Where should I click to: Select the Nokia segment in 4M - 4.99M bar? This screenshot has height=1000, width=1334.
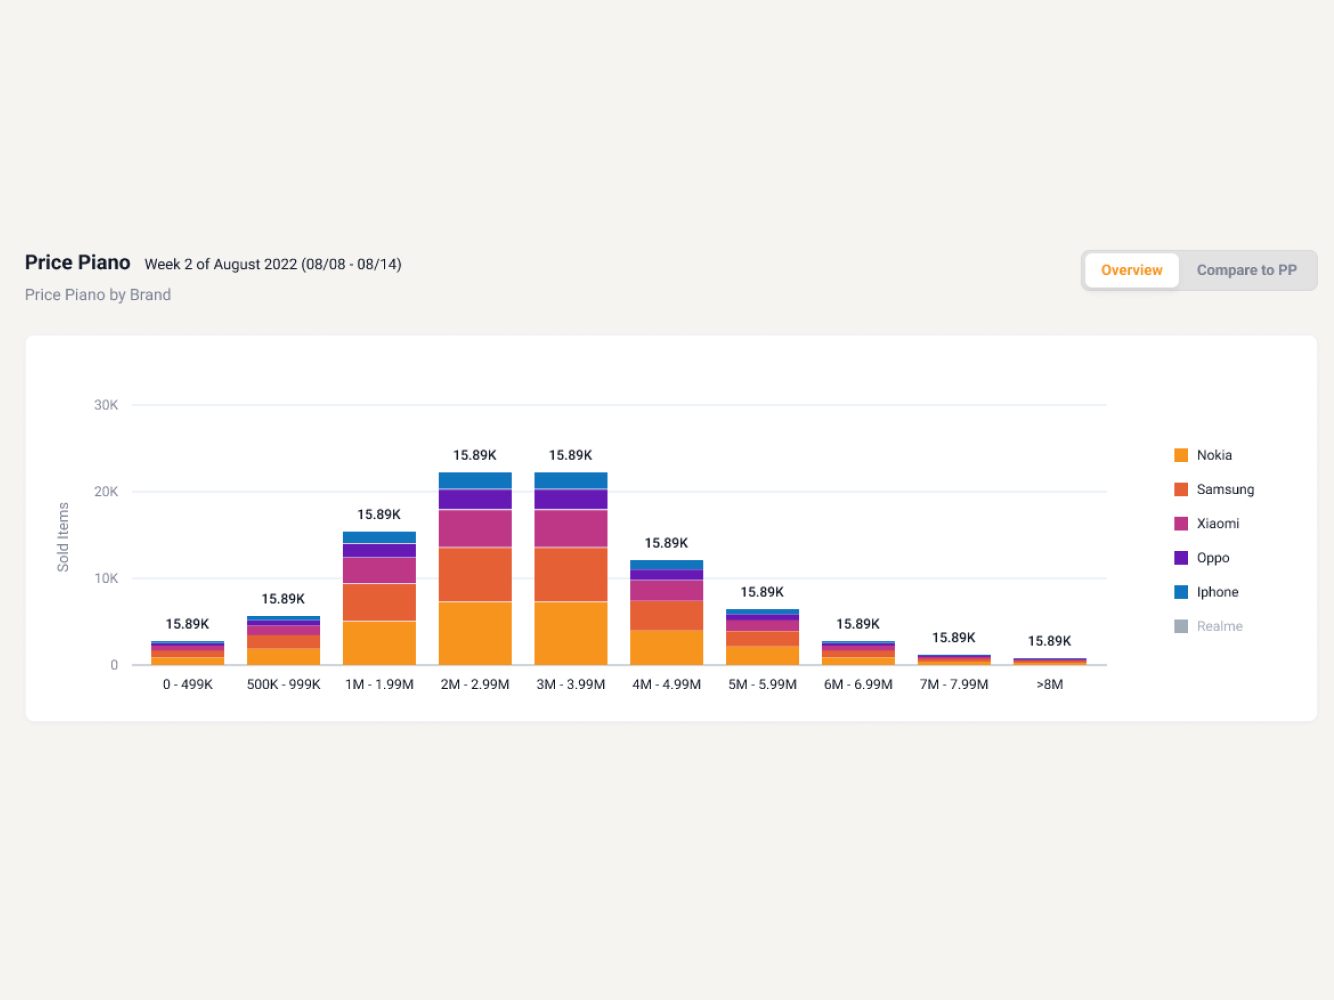pyautogui.click(x=666, y=647)
